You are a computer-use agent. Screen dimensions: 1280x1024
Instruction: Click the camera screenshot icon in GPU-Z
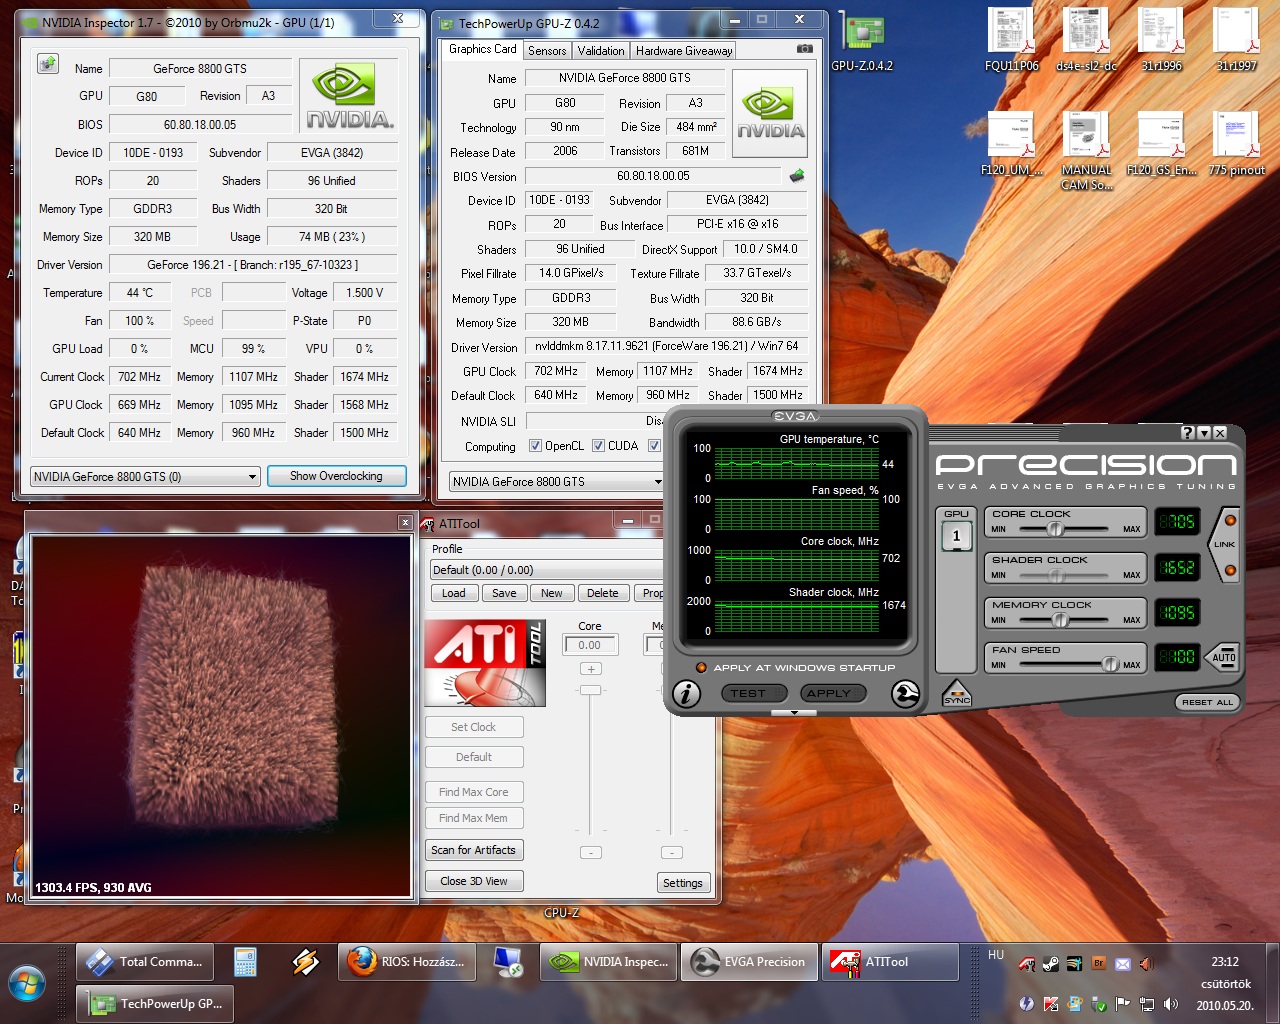pos(804,49)
